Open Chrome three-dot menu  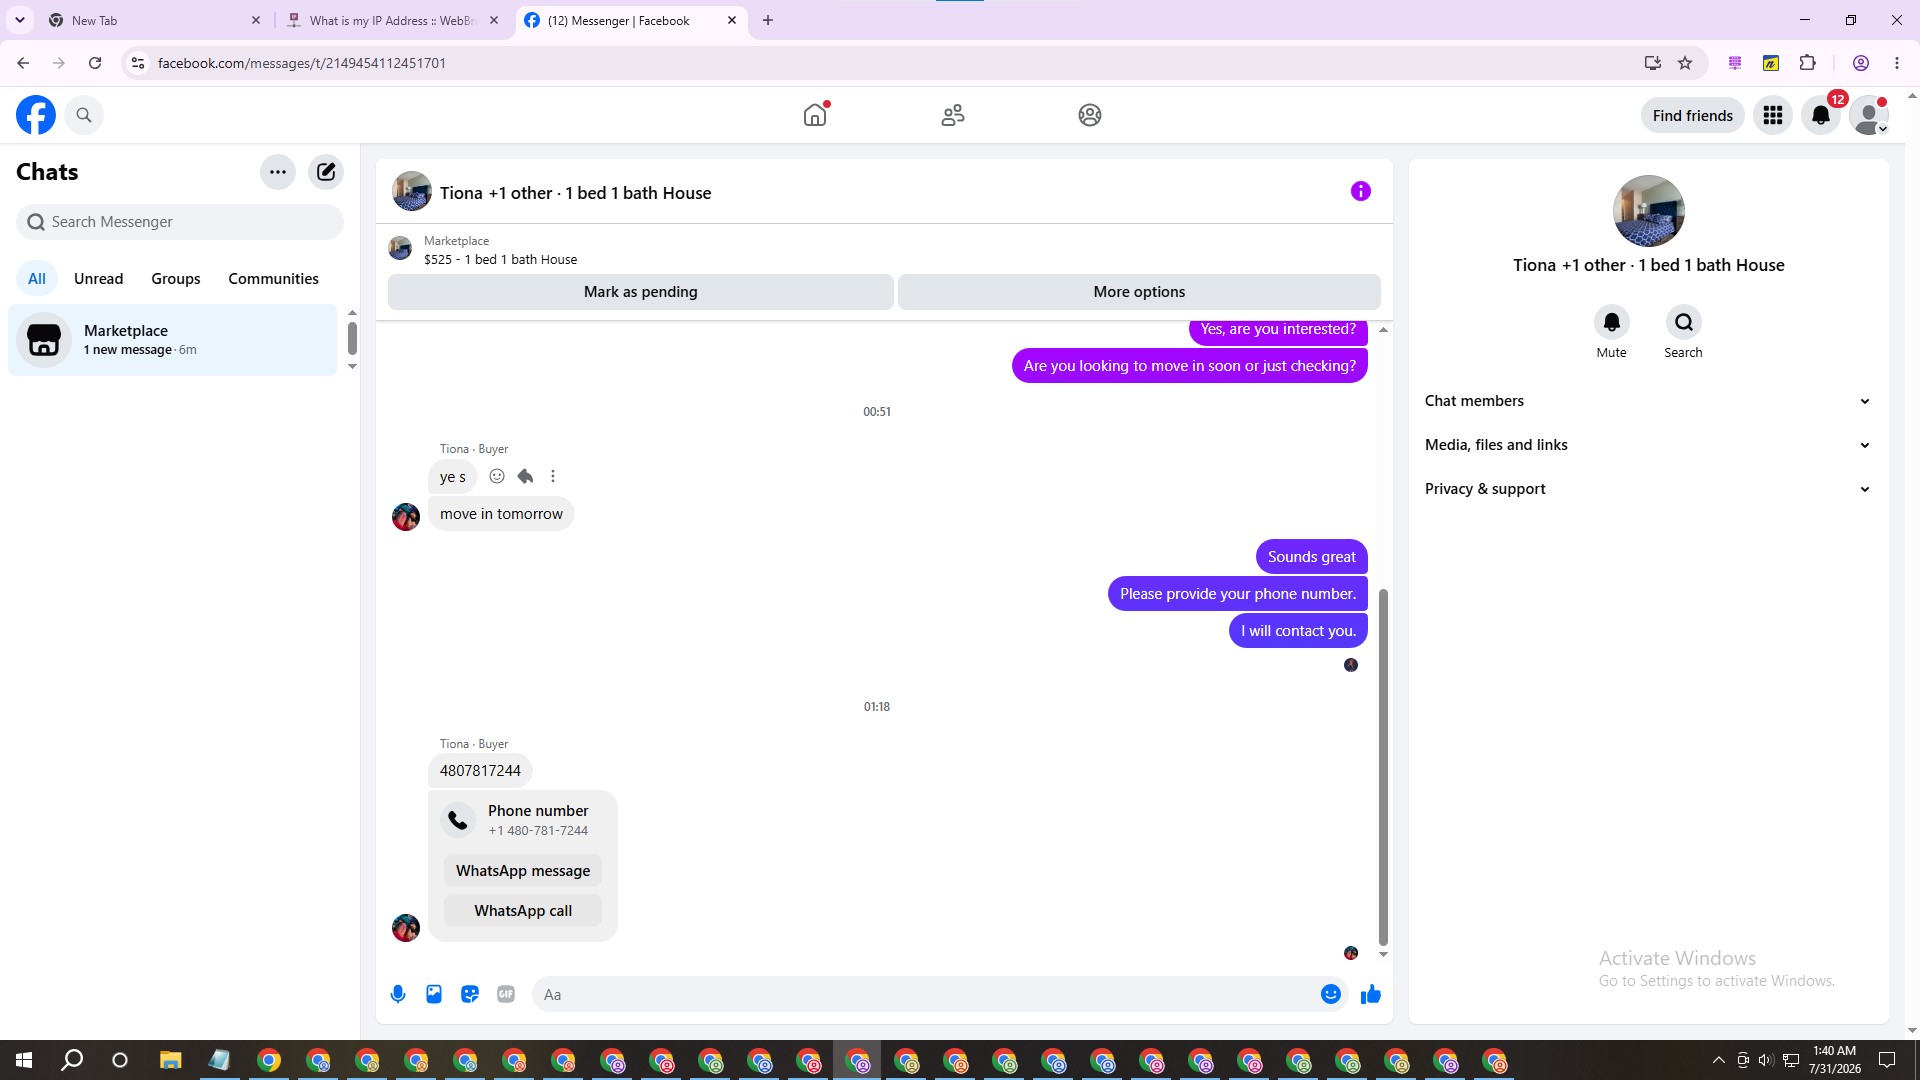1897,63
